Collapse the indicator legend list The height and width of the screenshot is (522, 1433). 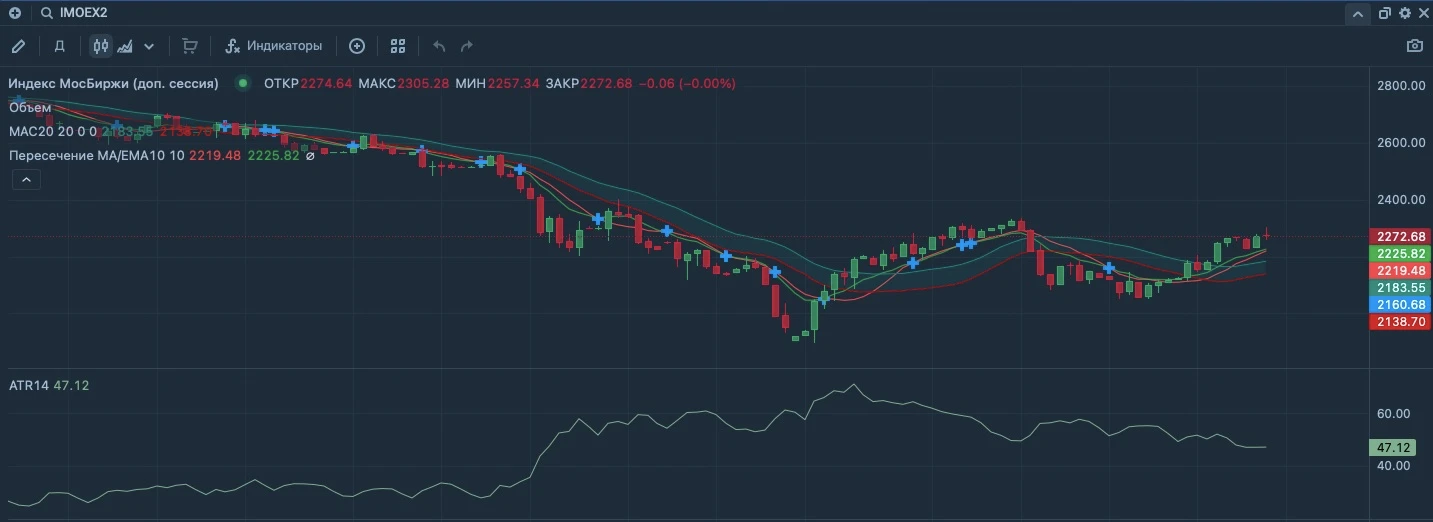[26, 179]
